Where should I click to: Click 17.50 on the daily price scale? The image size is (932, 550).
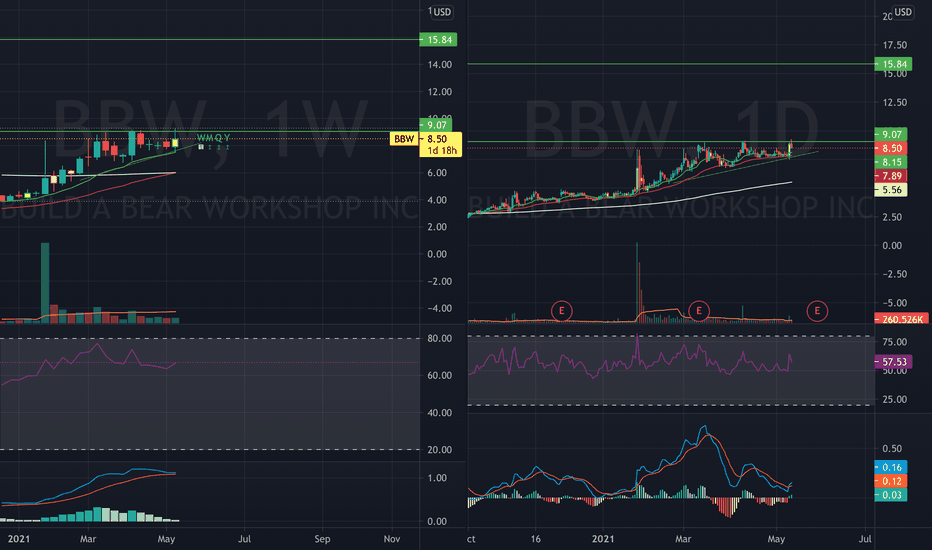point(895,45)
